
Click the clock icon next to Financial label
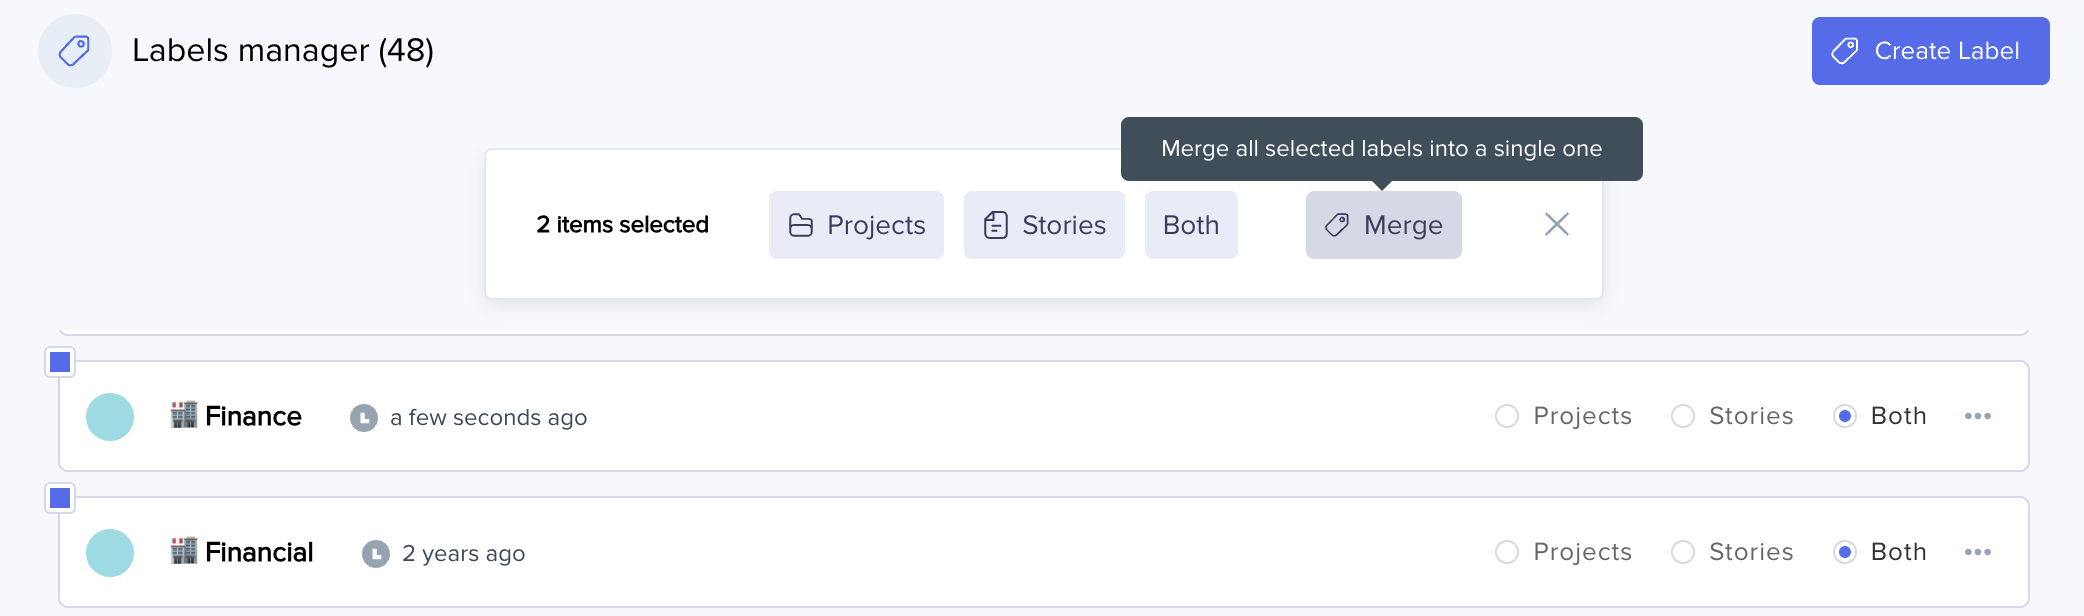point(377,552)
